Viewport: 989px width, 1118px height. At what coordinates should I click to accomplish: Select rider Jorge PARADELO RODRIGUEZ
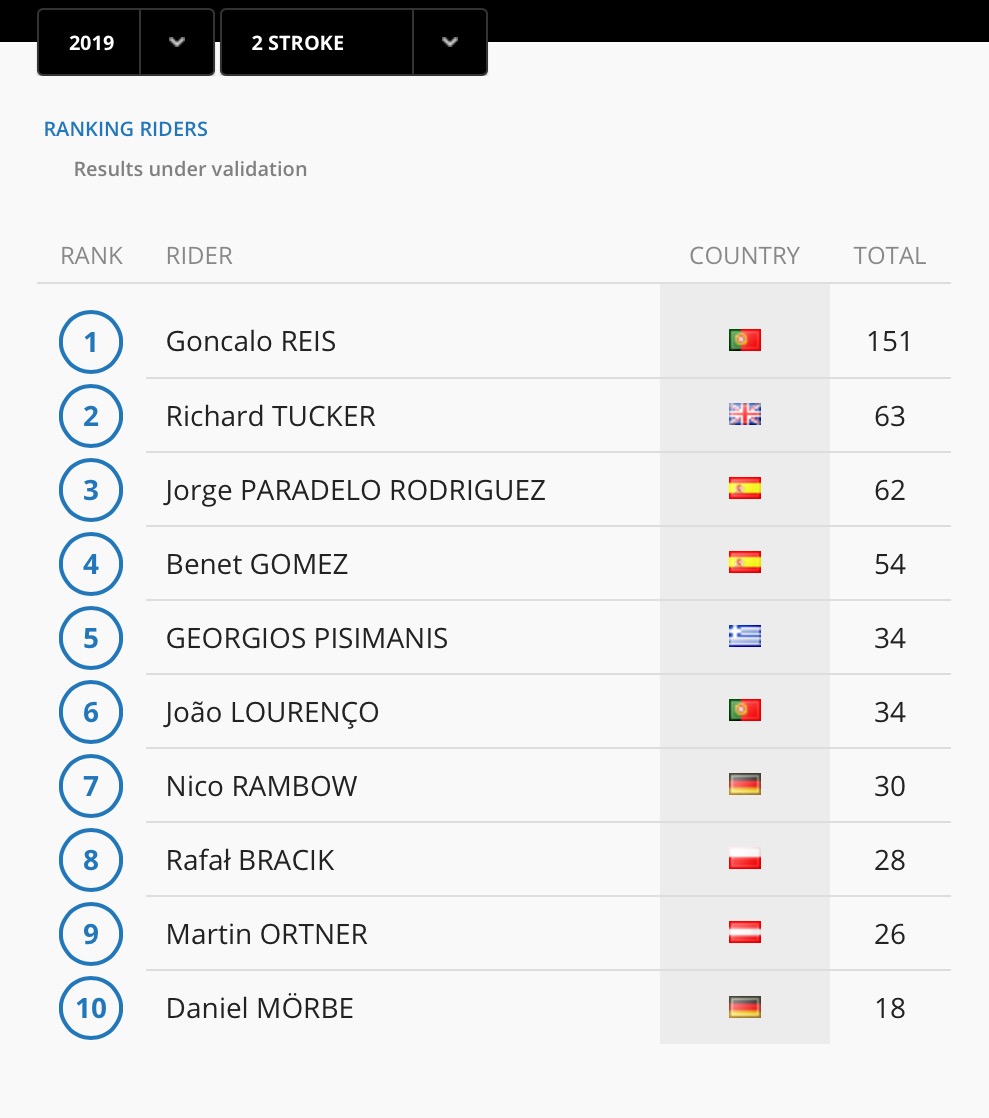[355, 490]
